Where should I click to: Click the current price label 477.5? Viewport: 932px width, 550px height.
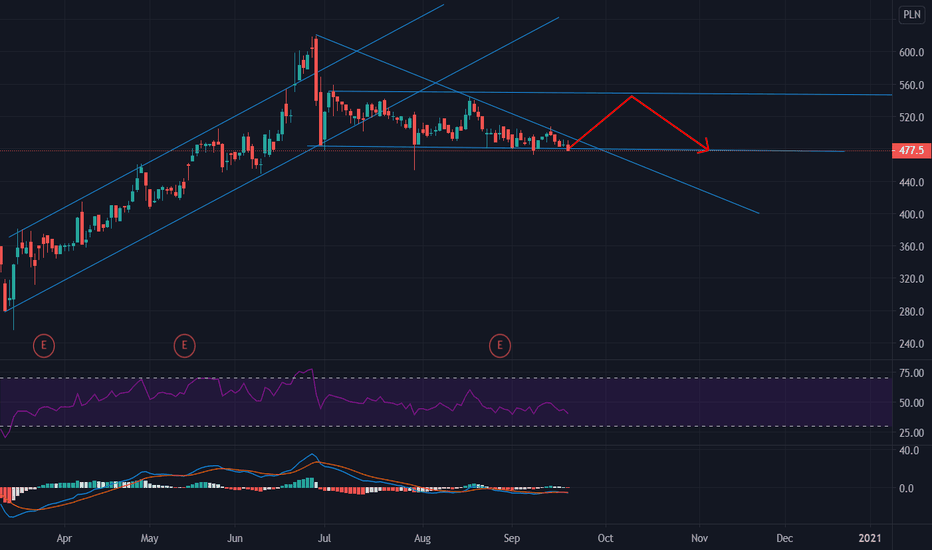tap(911, 150)
